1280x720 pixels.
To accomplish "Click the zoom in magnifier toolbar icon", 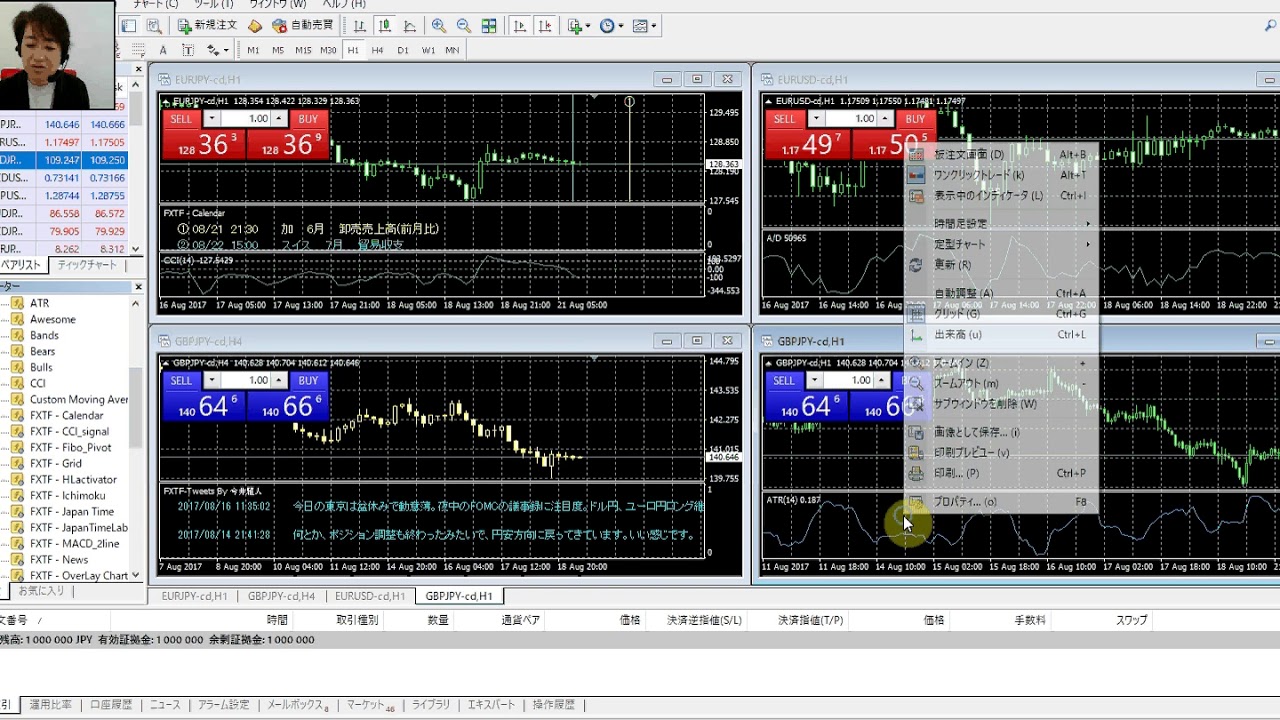I will click(439, 26).
